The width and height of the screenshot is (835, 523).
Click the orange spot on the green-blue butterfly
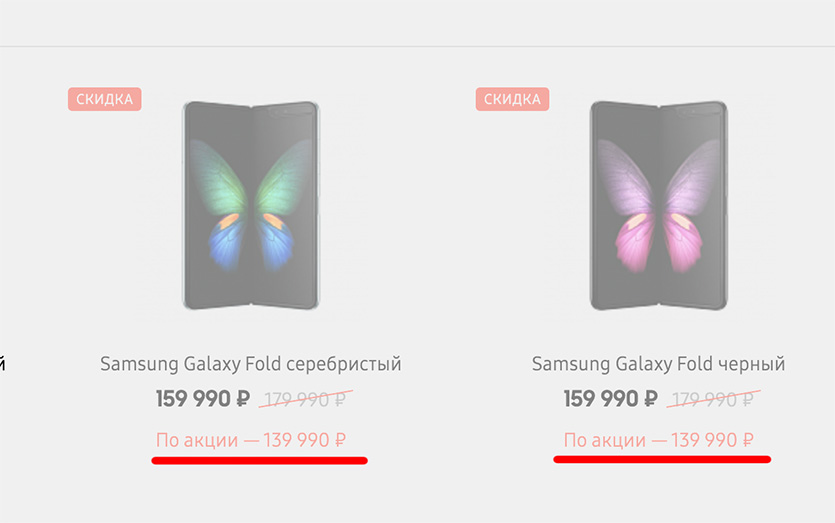(230, 218)
